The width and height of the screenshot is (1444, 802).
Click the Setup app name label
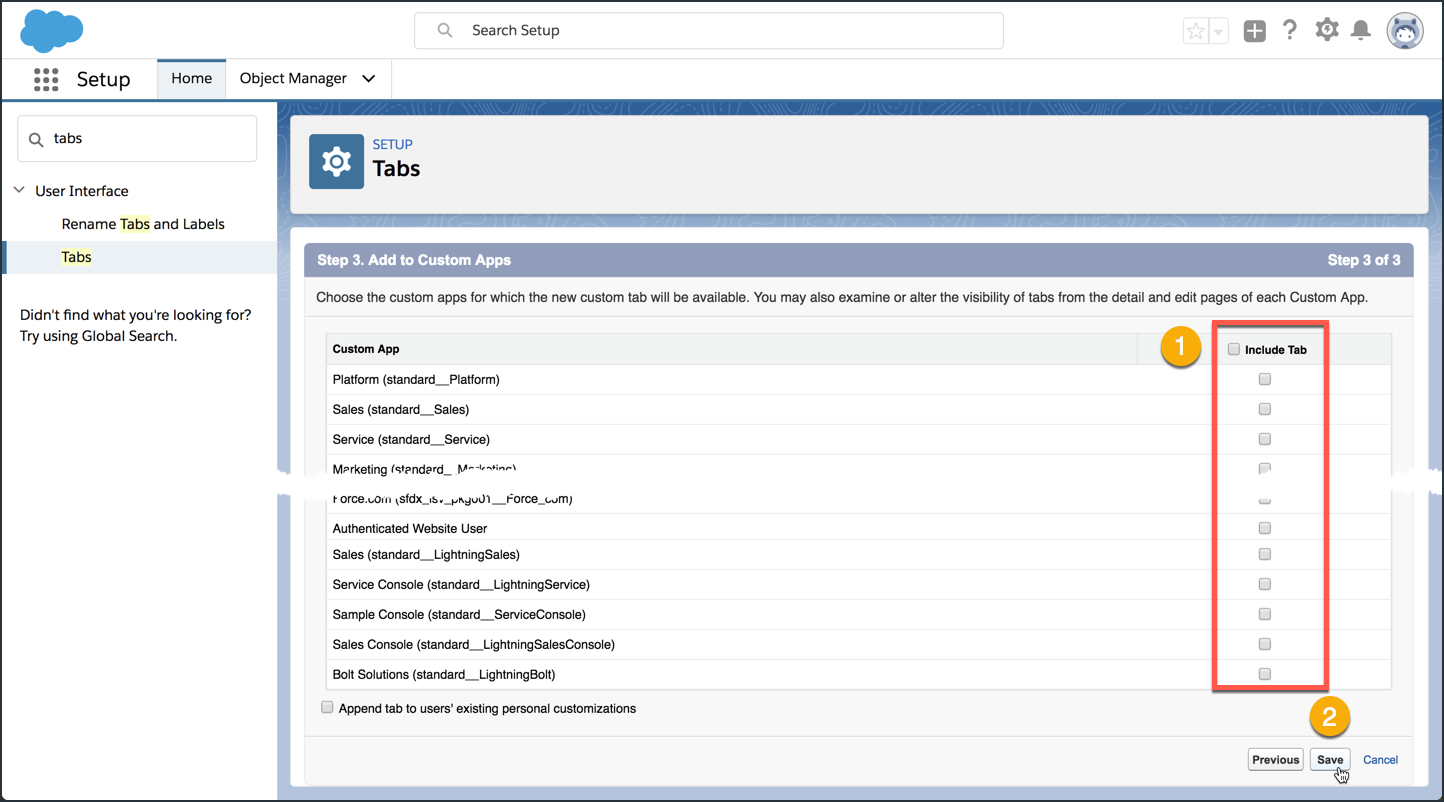[104, 79]
